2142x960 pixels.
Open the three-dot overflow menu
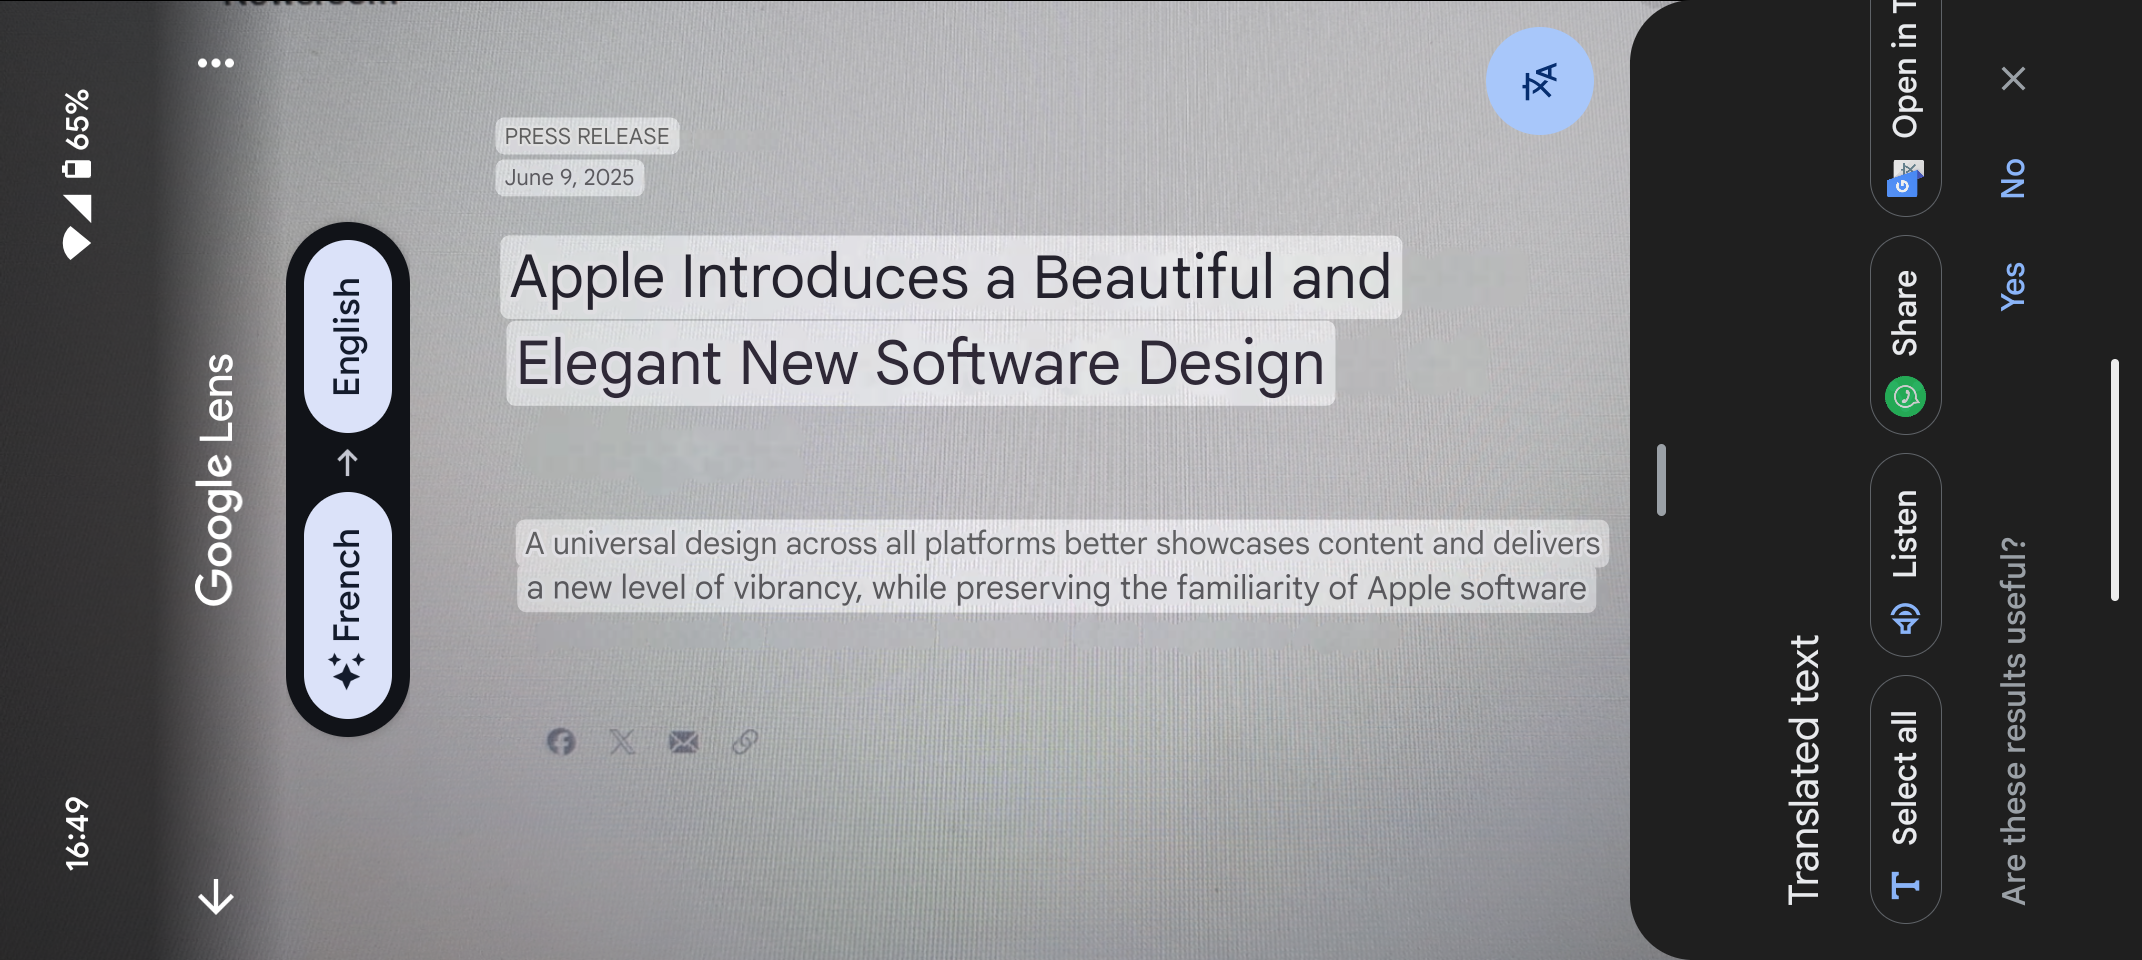pyautogui.click(x=216, y=63)
